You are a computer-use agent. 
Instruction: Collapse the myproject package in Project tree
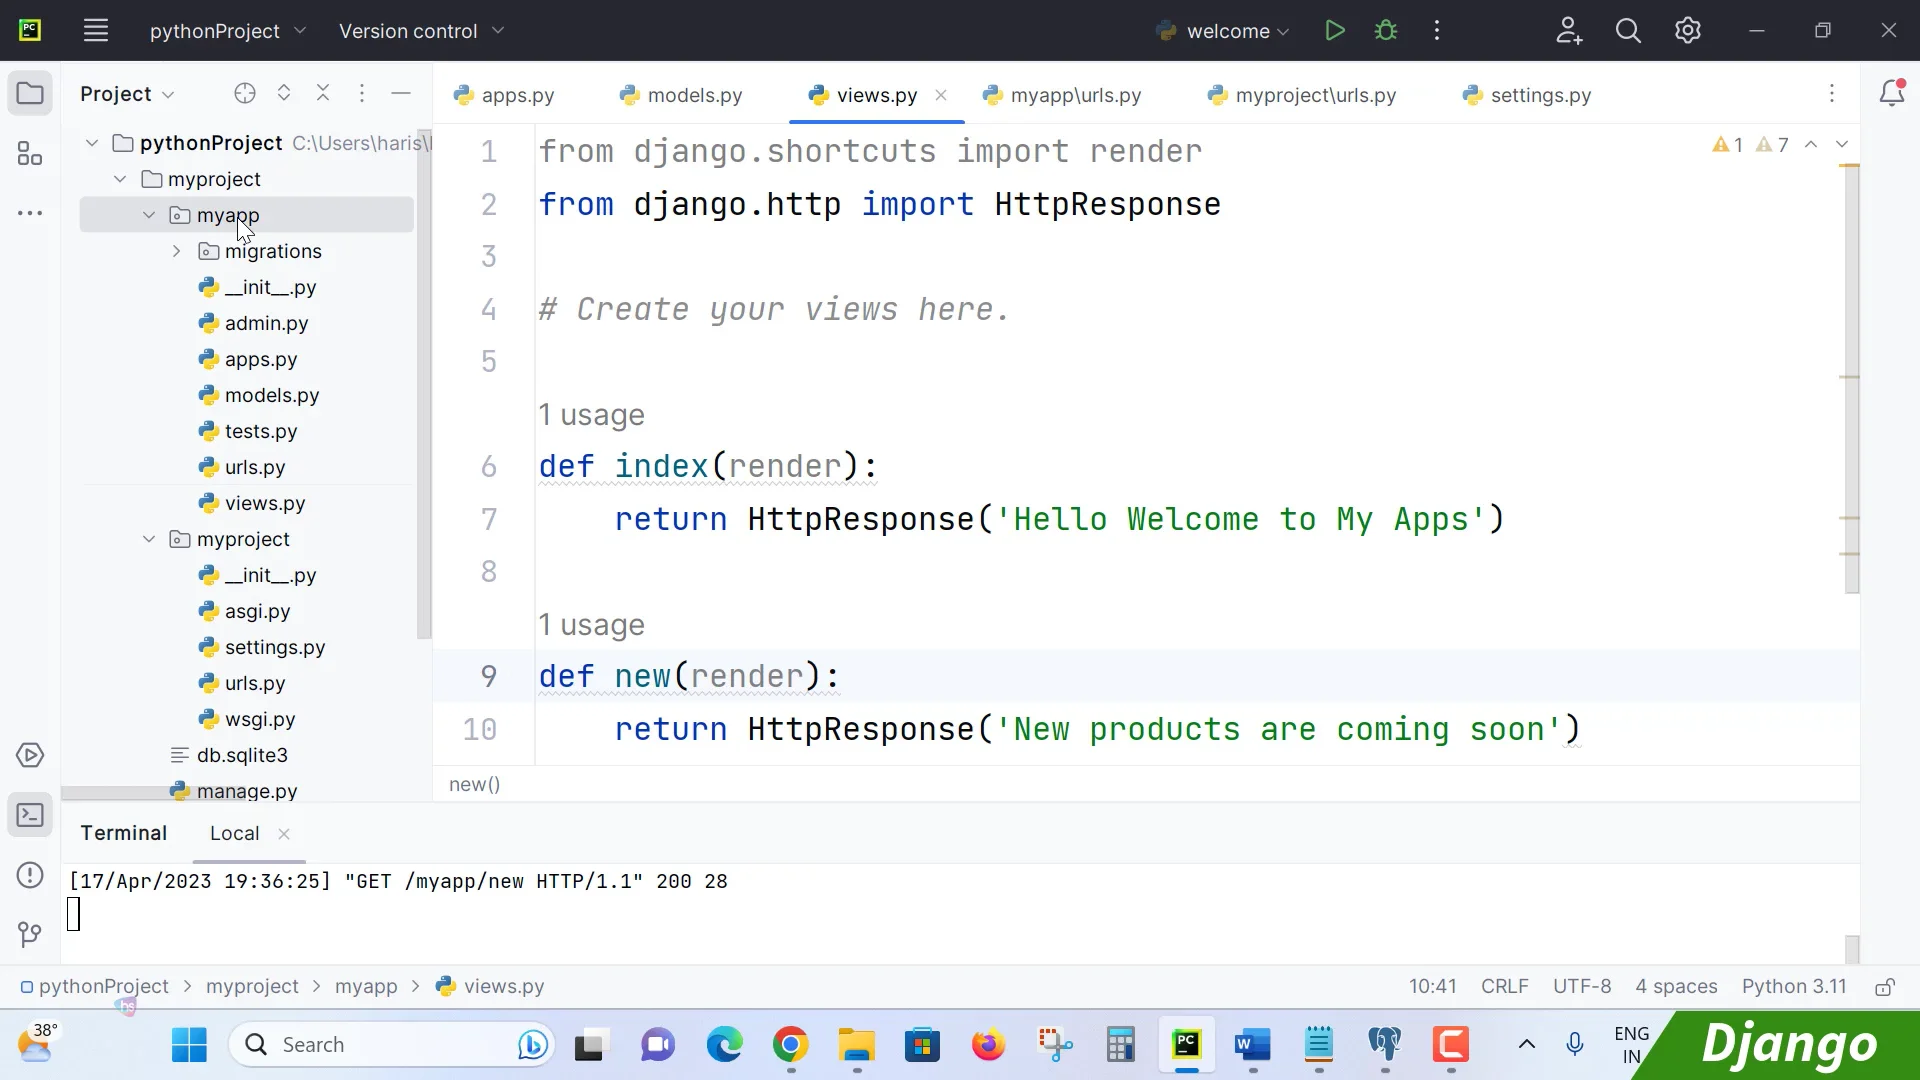149,539
